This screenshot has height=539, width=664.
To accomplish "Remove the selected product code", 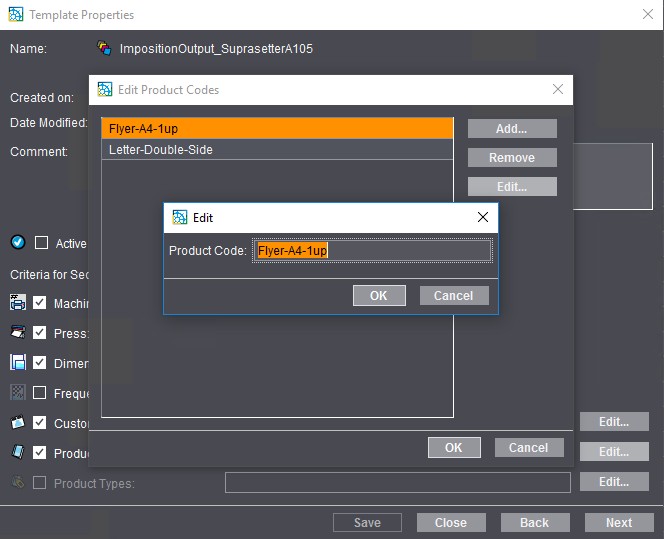I will 511,158.
